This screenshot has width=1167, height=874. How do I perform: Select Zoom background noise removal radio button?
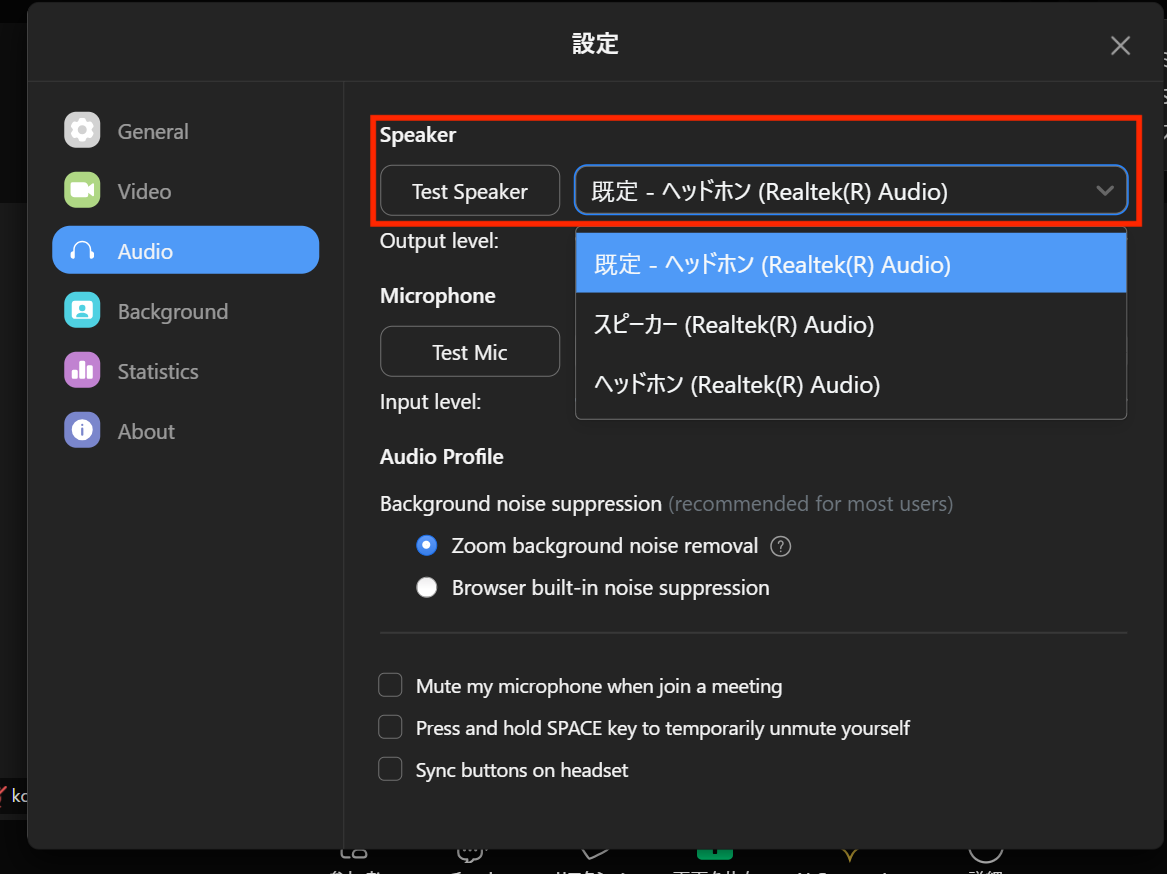click(427, 546)
